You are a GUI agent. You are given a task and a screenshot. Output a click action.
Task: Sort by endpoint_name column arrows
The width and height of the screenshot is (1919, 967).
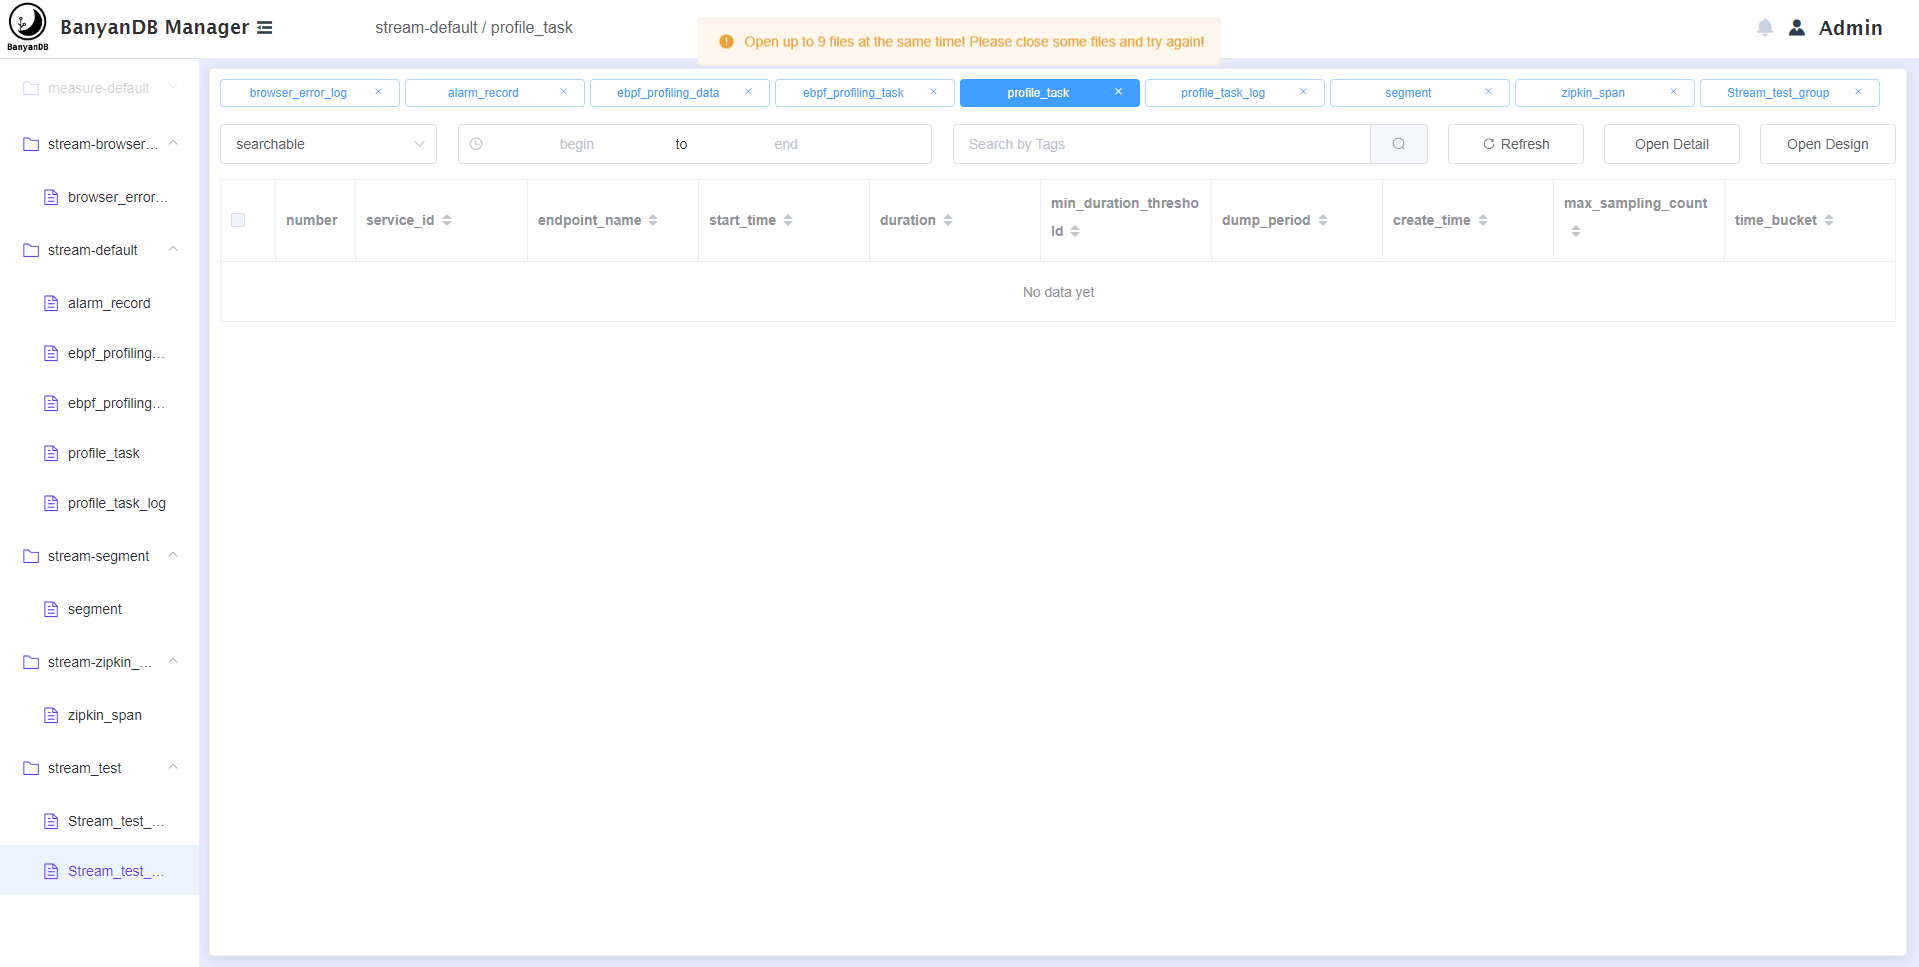tap(653, 220)
